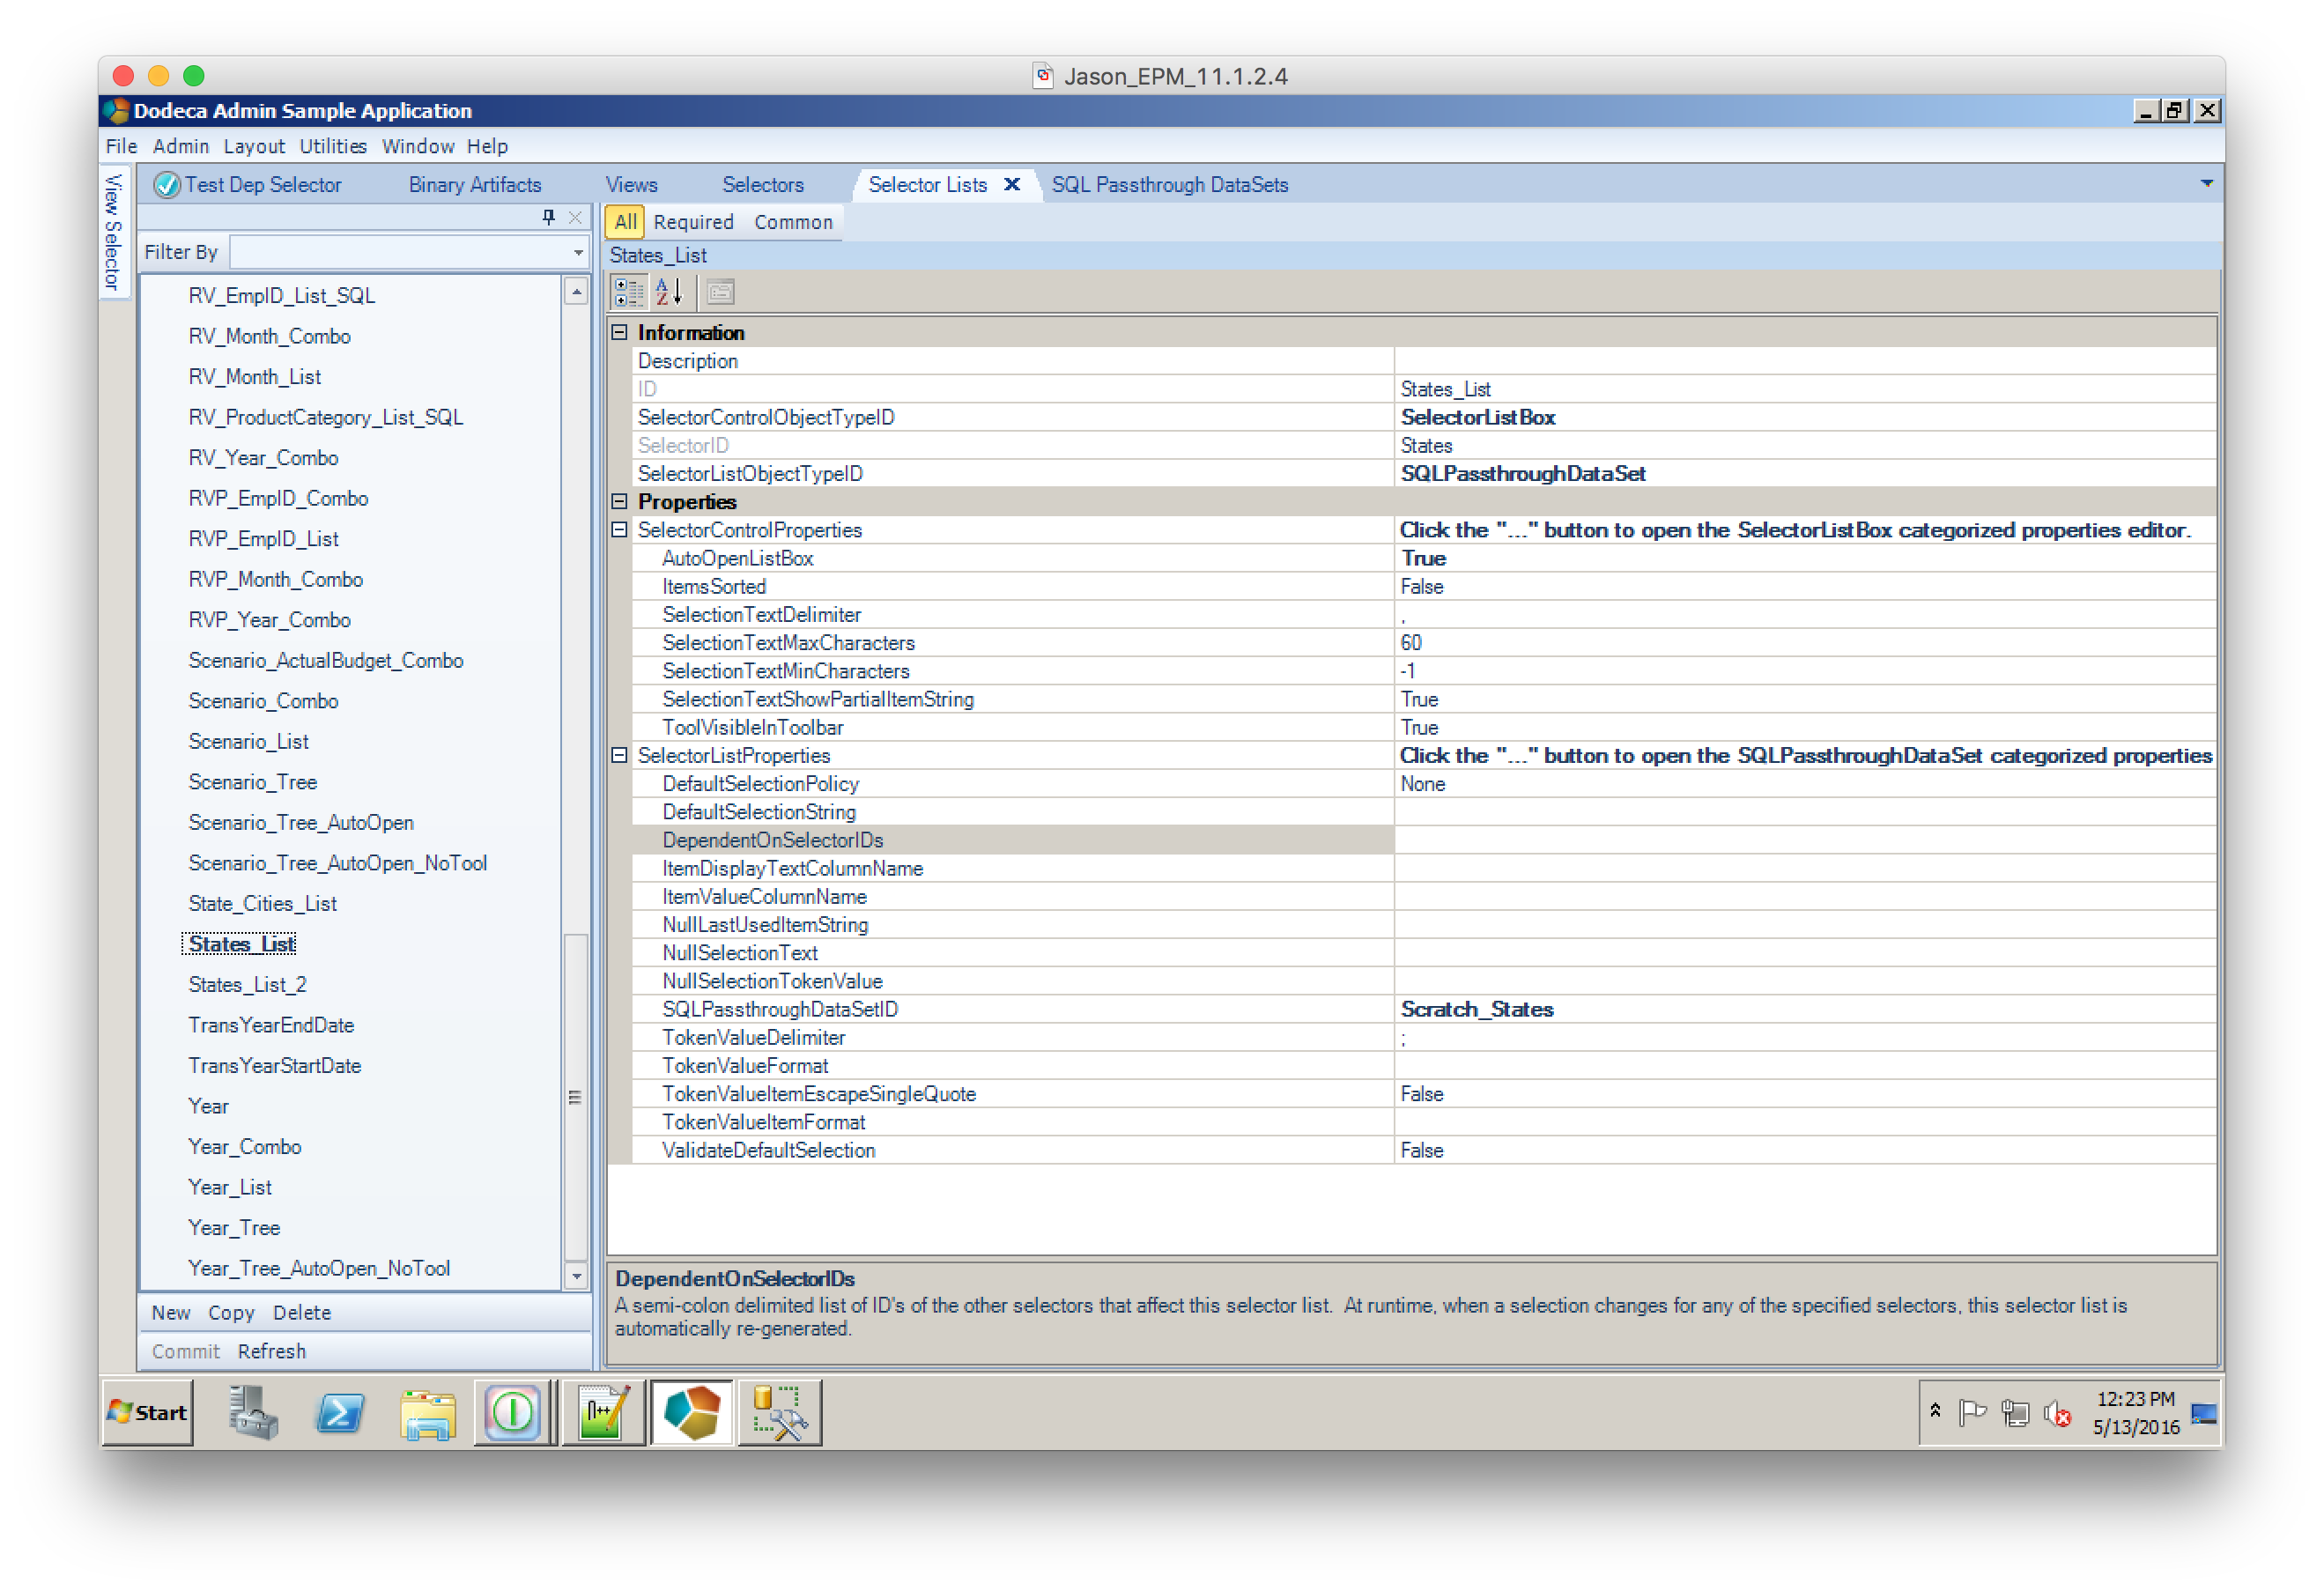Pin the selector list panel

(x=548, y=217)
